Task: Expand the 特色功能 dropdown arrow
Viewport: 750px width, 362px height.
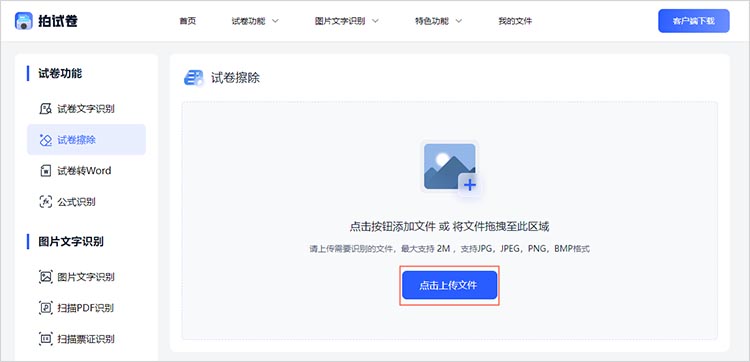Action: (458, 21)
